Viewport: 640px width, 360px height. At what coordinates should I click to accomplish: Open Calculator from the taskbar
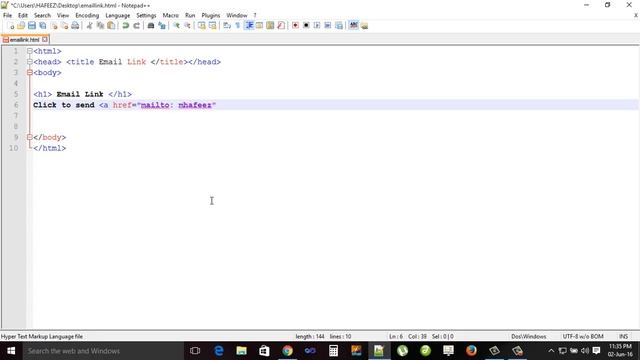coord(333,351)
